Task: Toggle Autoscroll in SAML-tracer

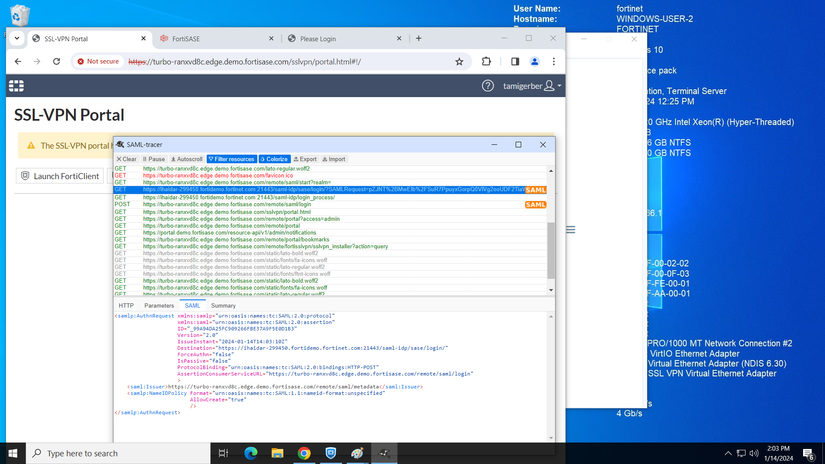Action: 186,159
